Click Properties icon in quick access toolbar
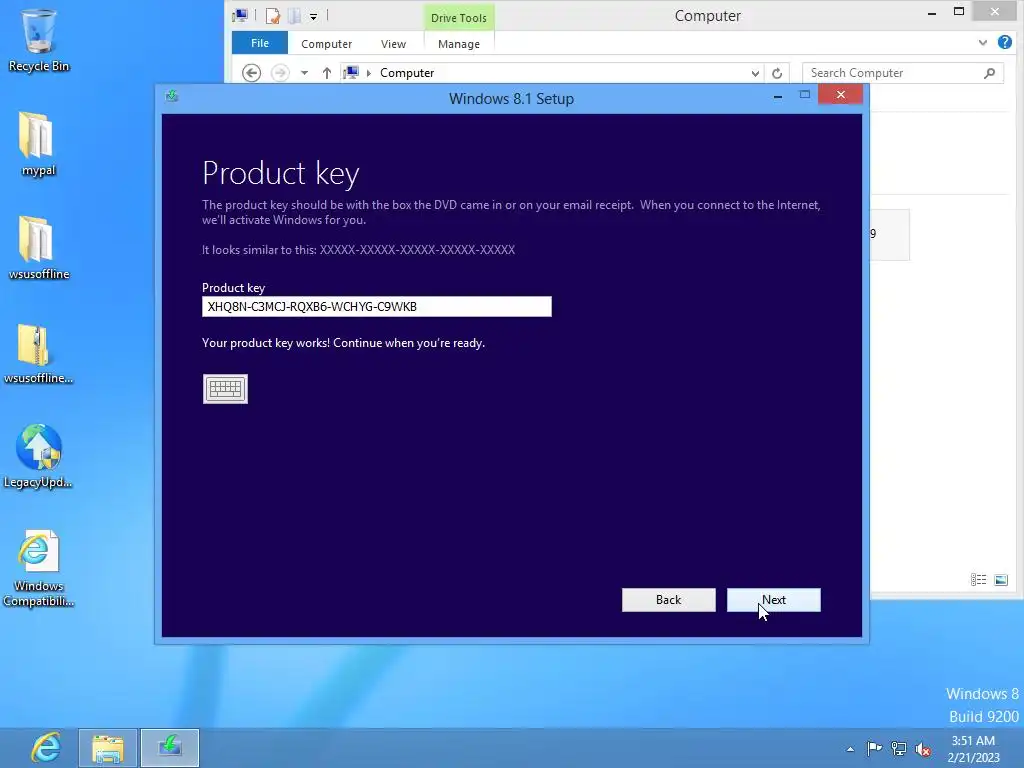1024x768 pixels. 272,16
